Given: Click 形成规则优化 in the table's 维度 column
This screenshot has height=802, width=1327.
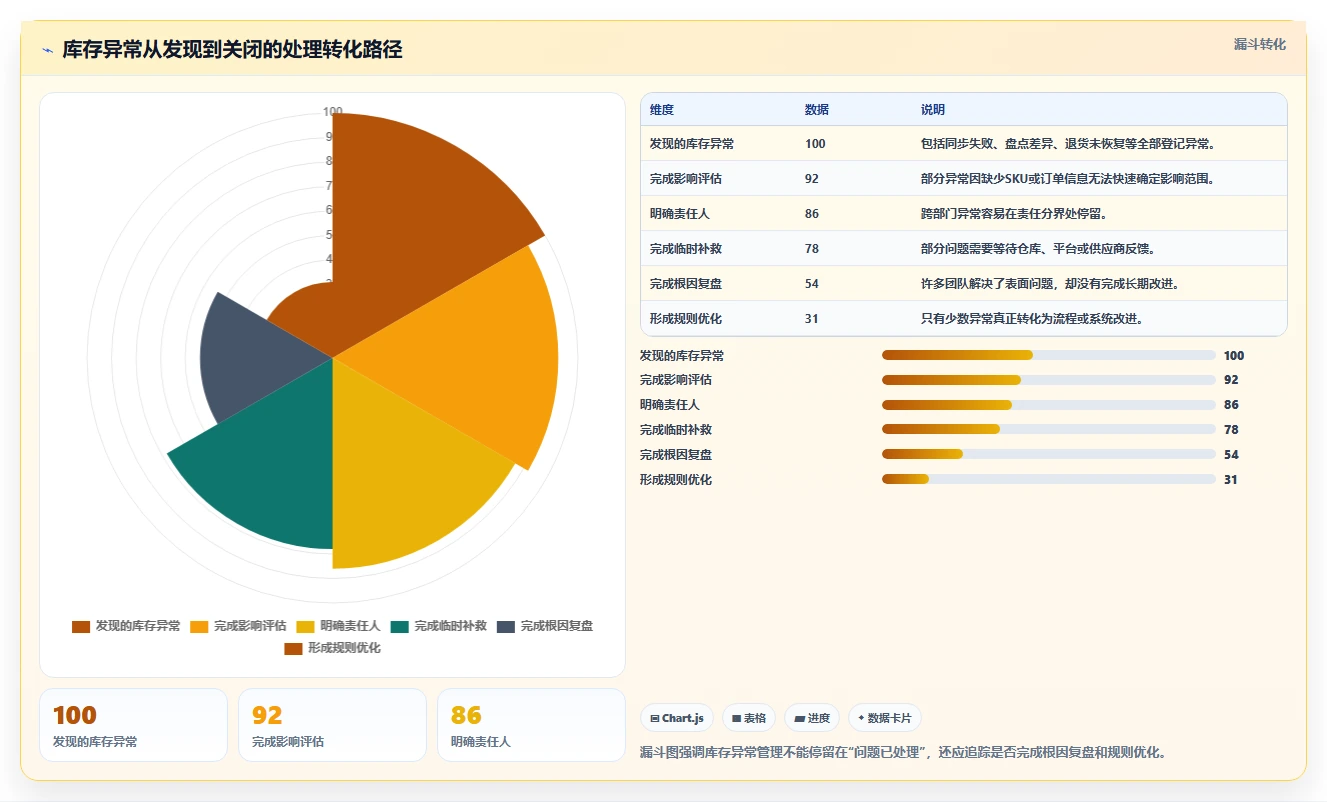Looking at the screenshot, I should (x=686, y=319).
